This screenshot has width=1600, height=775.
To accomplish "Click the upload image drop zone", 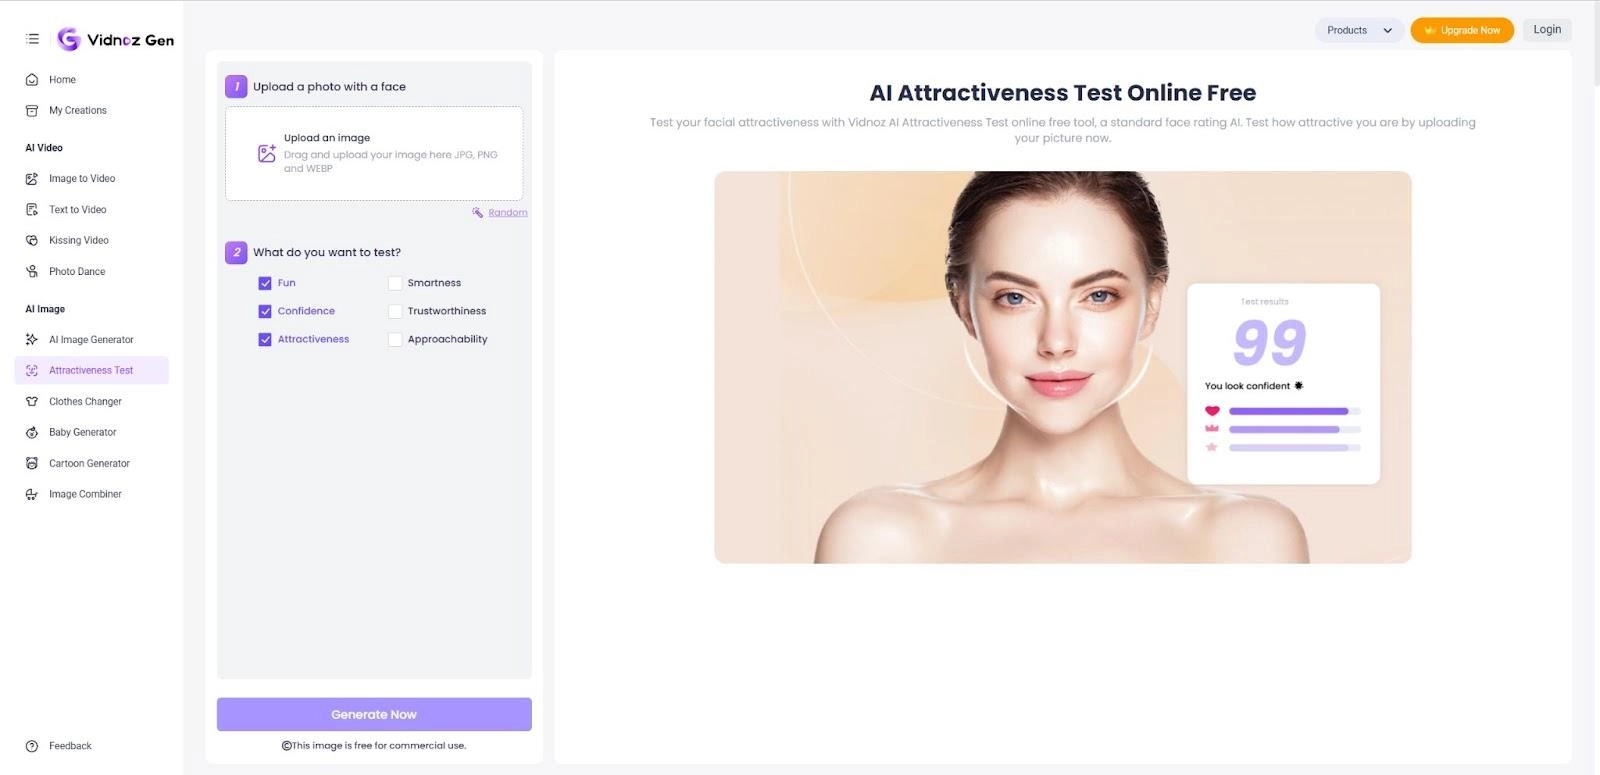I will (x=374, y=153).
